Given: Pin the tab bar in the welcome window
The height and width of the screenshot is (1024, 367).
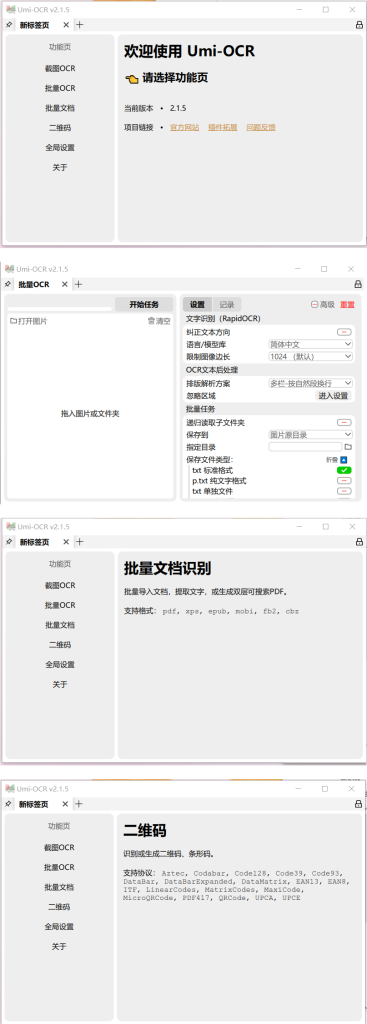Looking at the screenshot, I should [x=8, y=25].
